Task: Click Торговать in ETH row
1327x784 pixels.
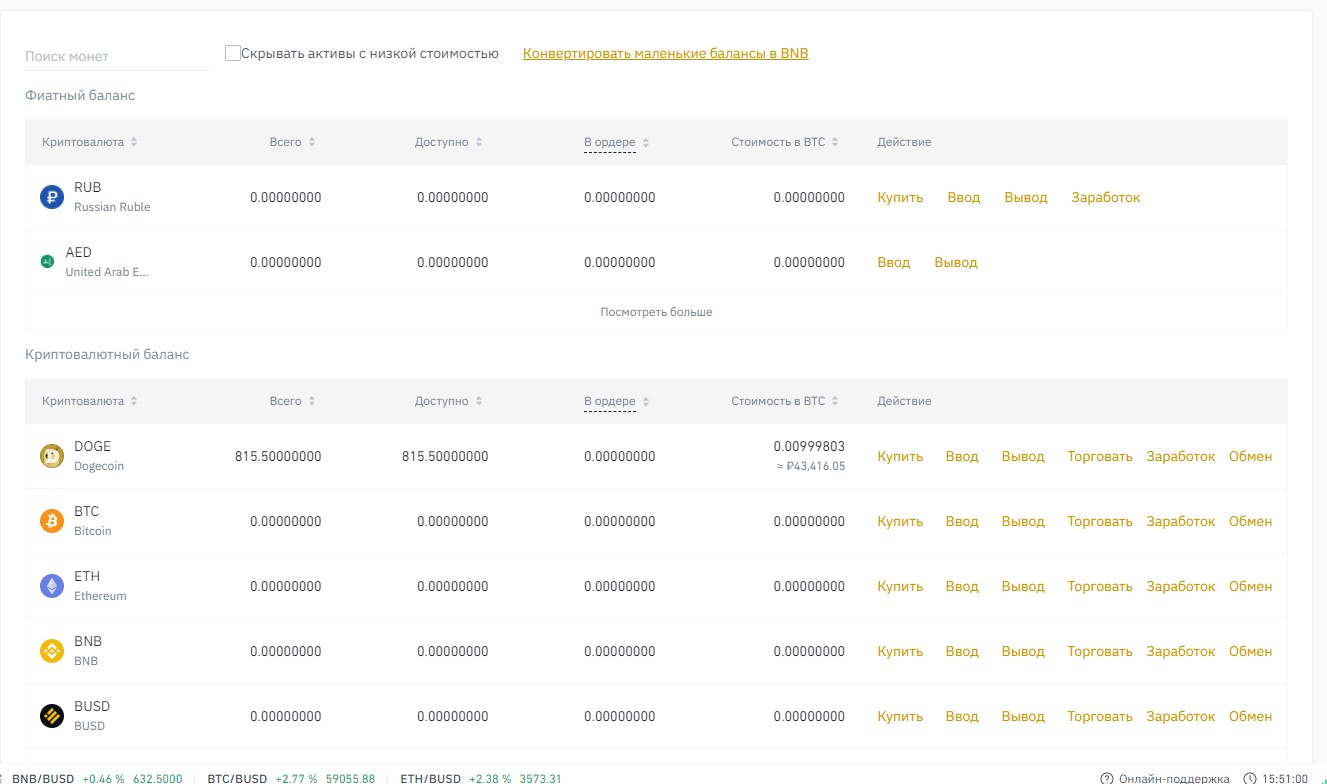Action: coord(1100,586)
